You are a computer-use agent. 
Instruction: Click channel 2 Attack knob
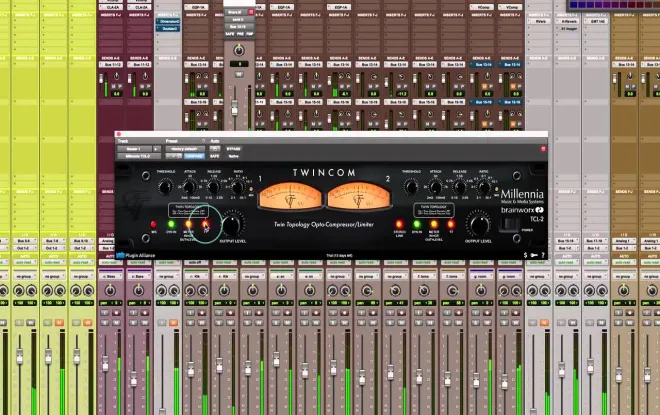[x=435, y=187]
